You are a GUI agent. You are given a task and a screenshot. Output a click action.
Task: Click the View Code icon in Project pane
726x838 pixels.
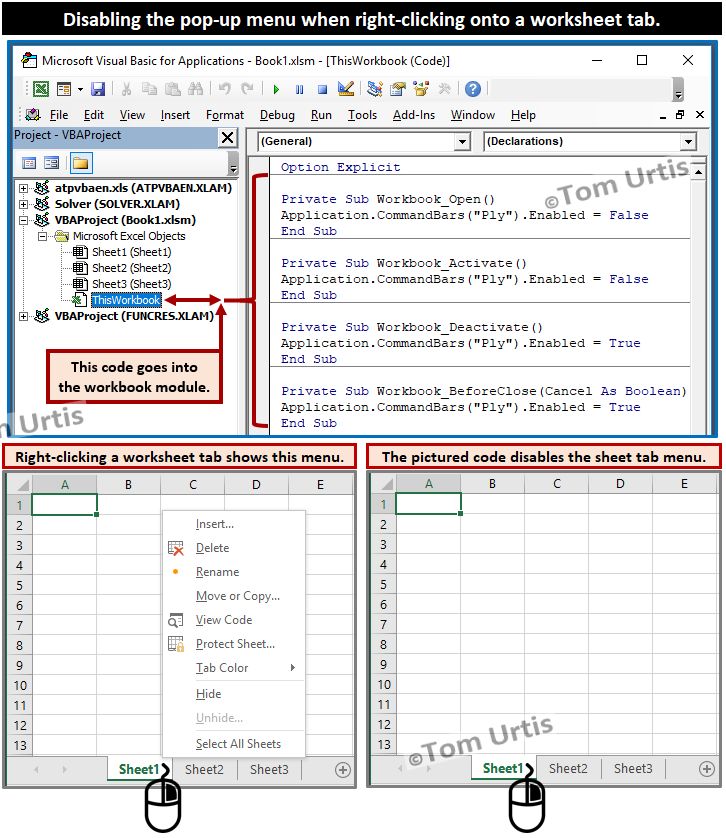click(x=29, y=163)
